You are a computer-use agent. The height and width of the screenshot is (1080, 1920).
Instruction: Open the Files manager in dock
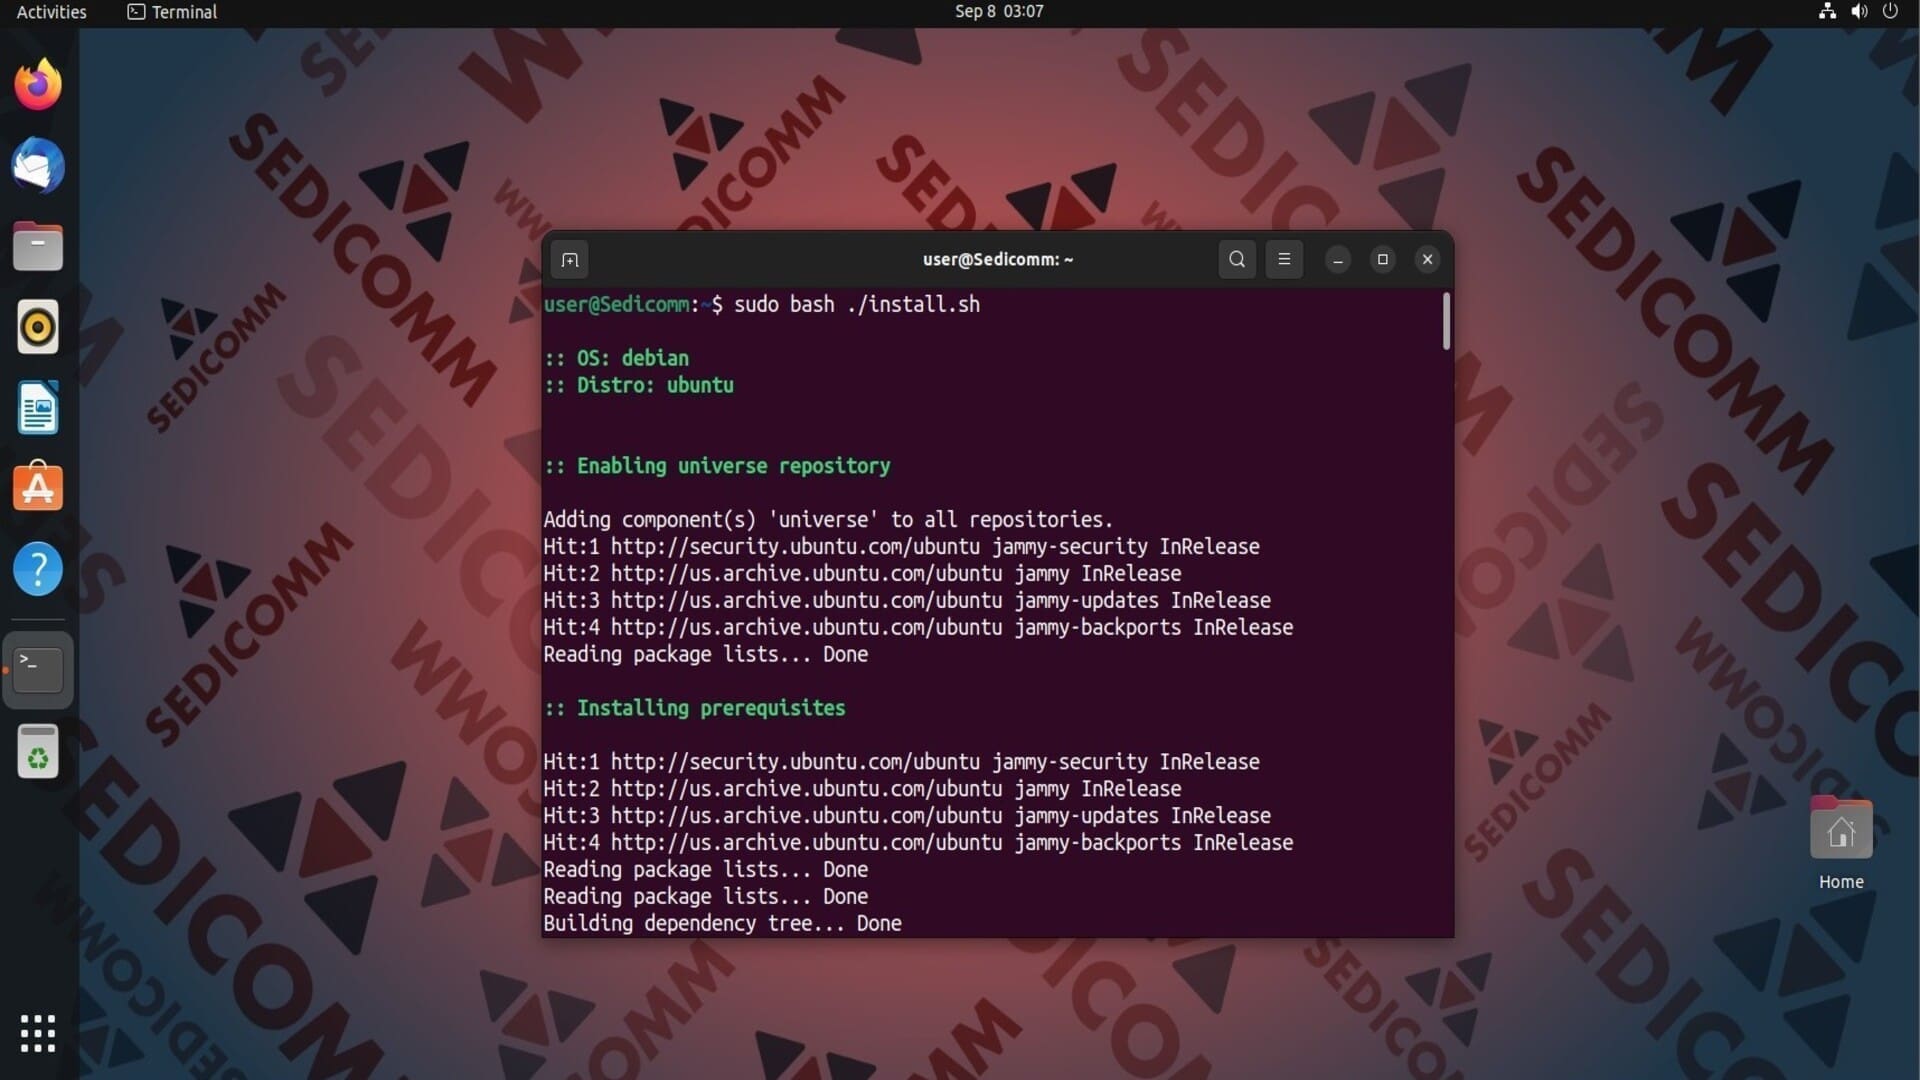click(x=38, y=247)
